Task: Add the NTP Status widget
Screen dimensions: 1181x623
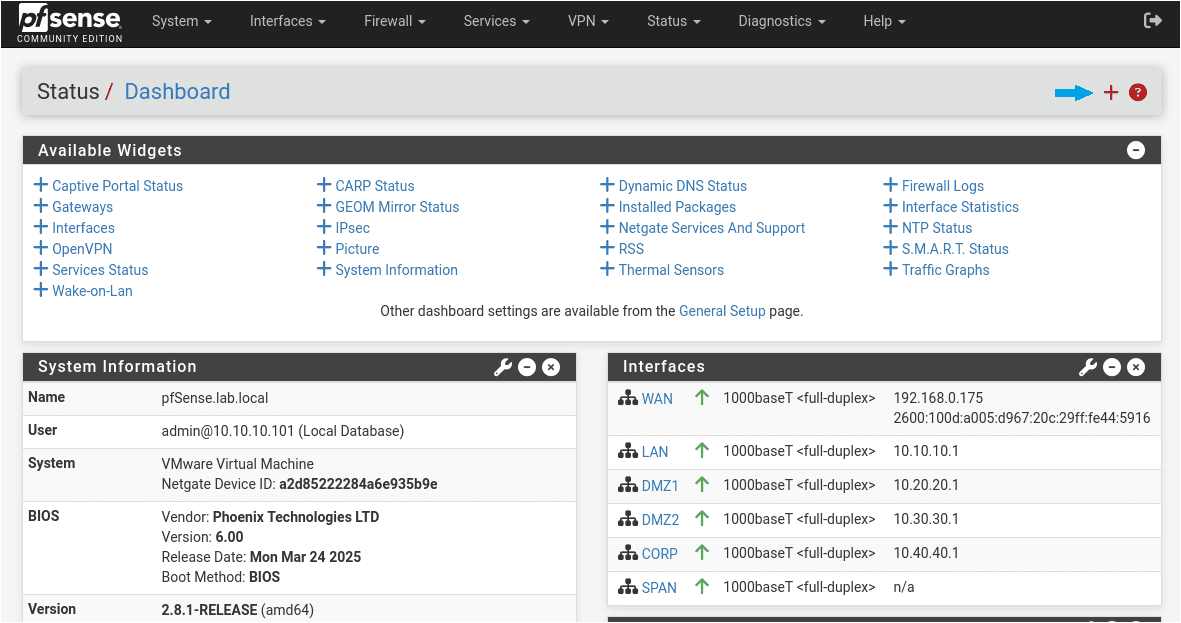Action: click(928, 228)
